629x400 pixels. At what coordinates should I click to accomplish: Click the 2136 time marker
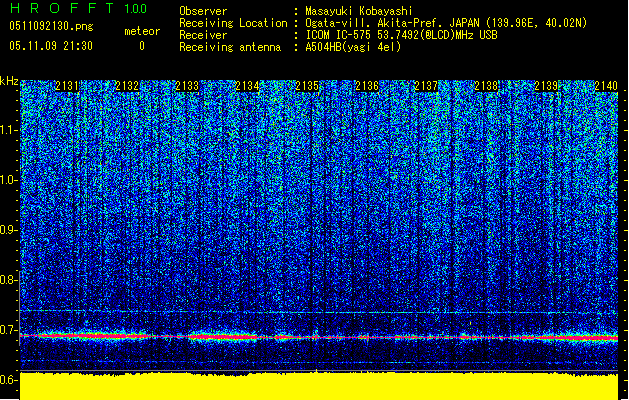[x=367, y=86]
